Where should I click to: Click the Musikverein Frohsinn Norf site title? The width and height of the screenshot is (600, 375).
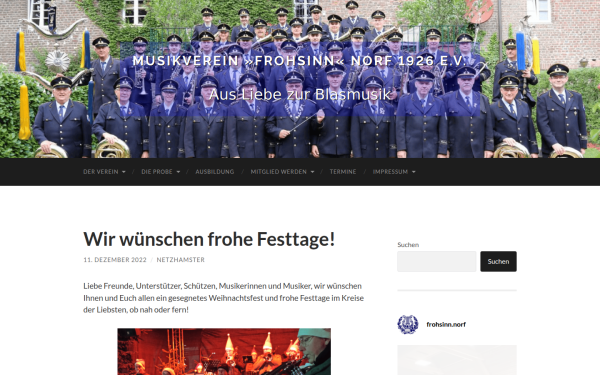(x=300, y=61)
